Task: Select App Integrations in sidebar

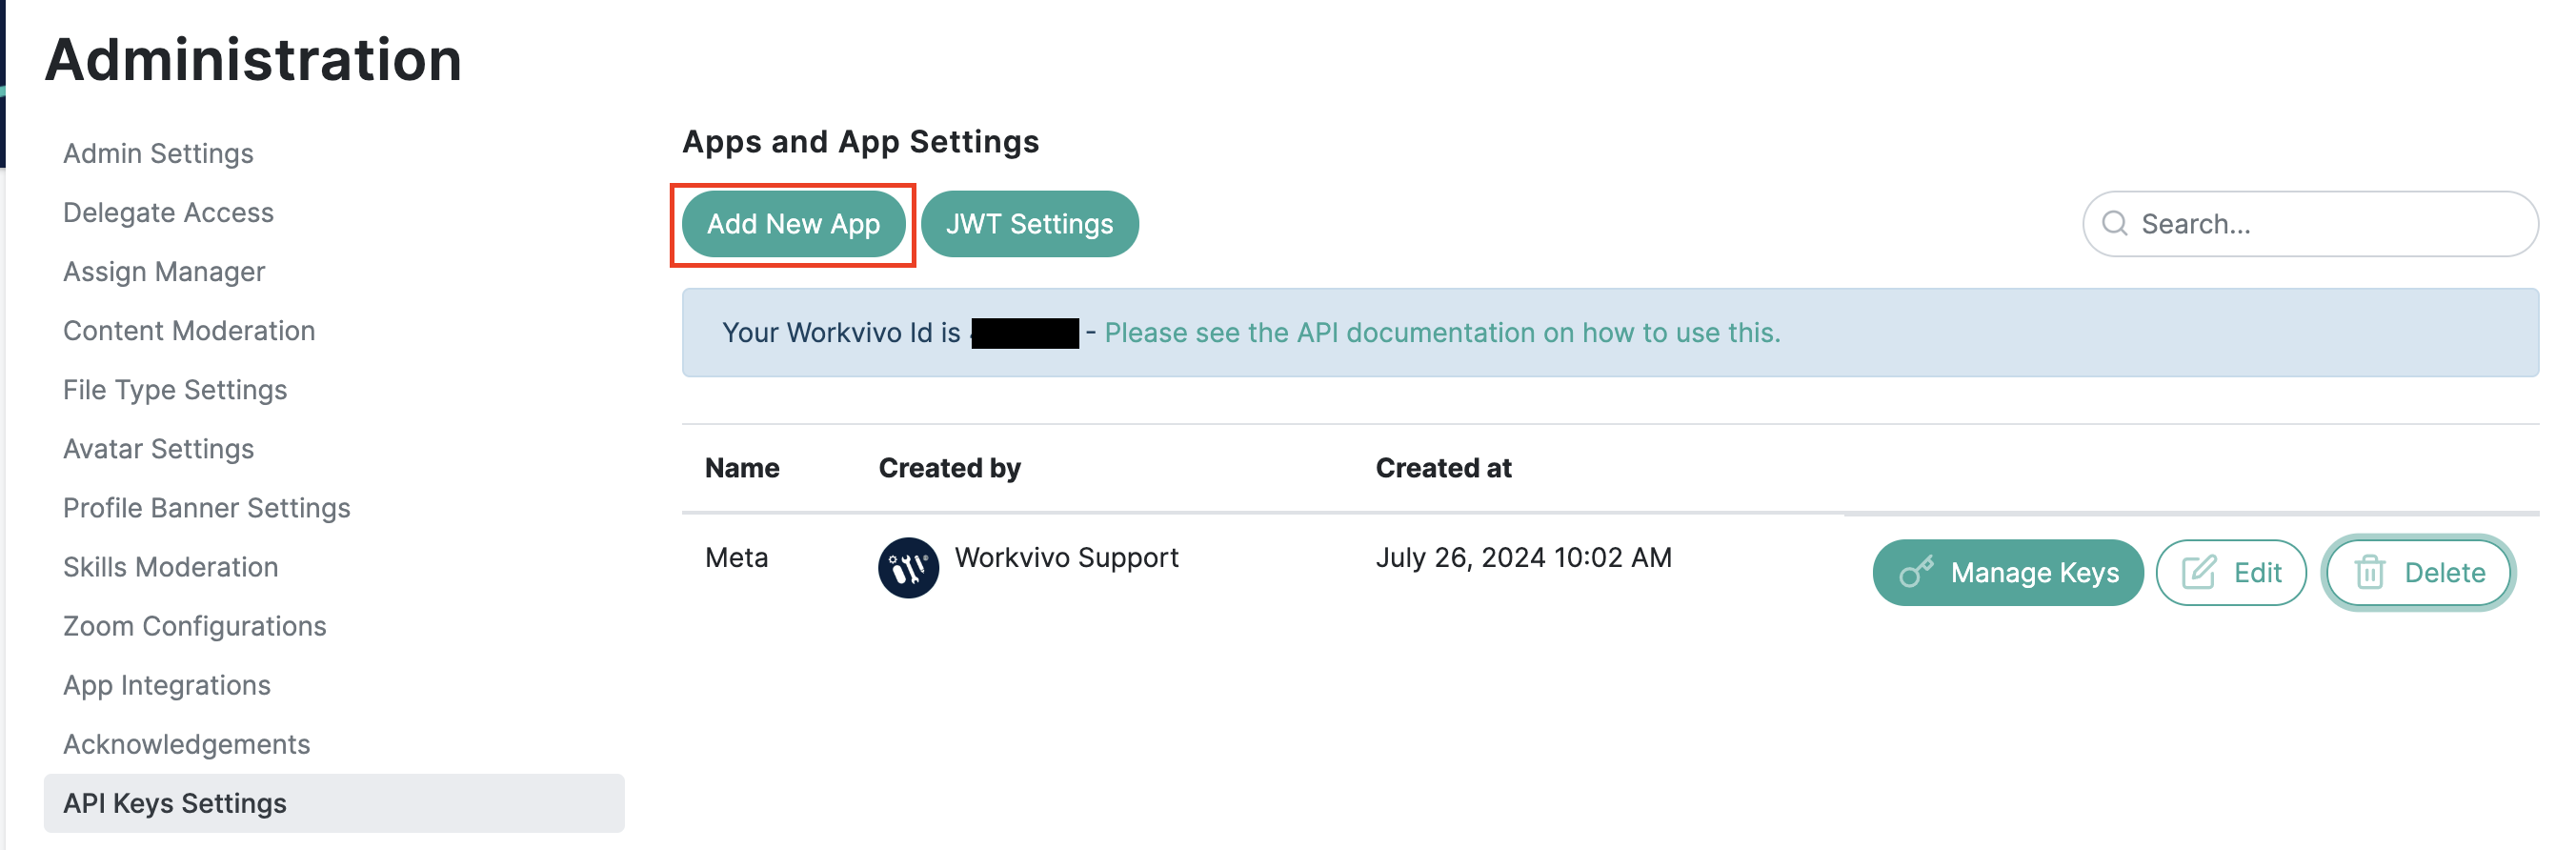Action: point(167,684)
